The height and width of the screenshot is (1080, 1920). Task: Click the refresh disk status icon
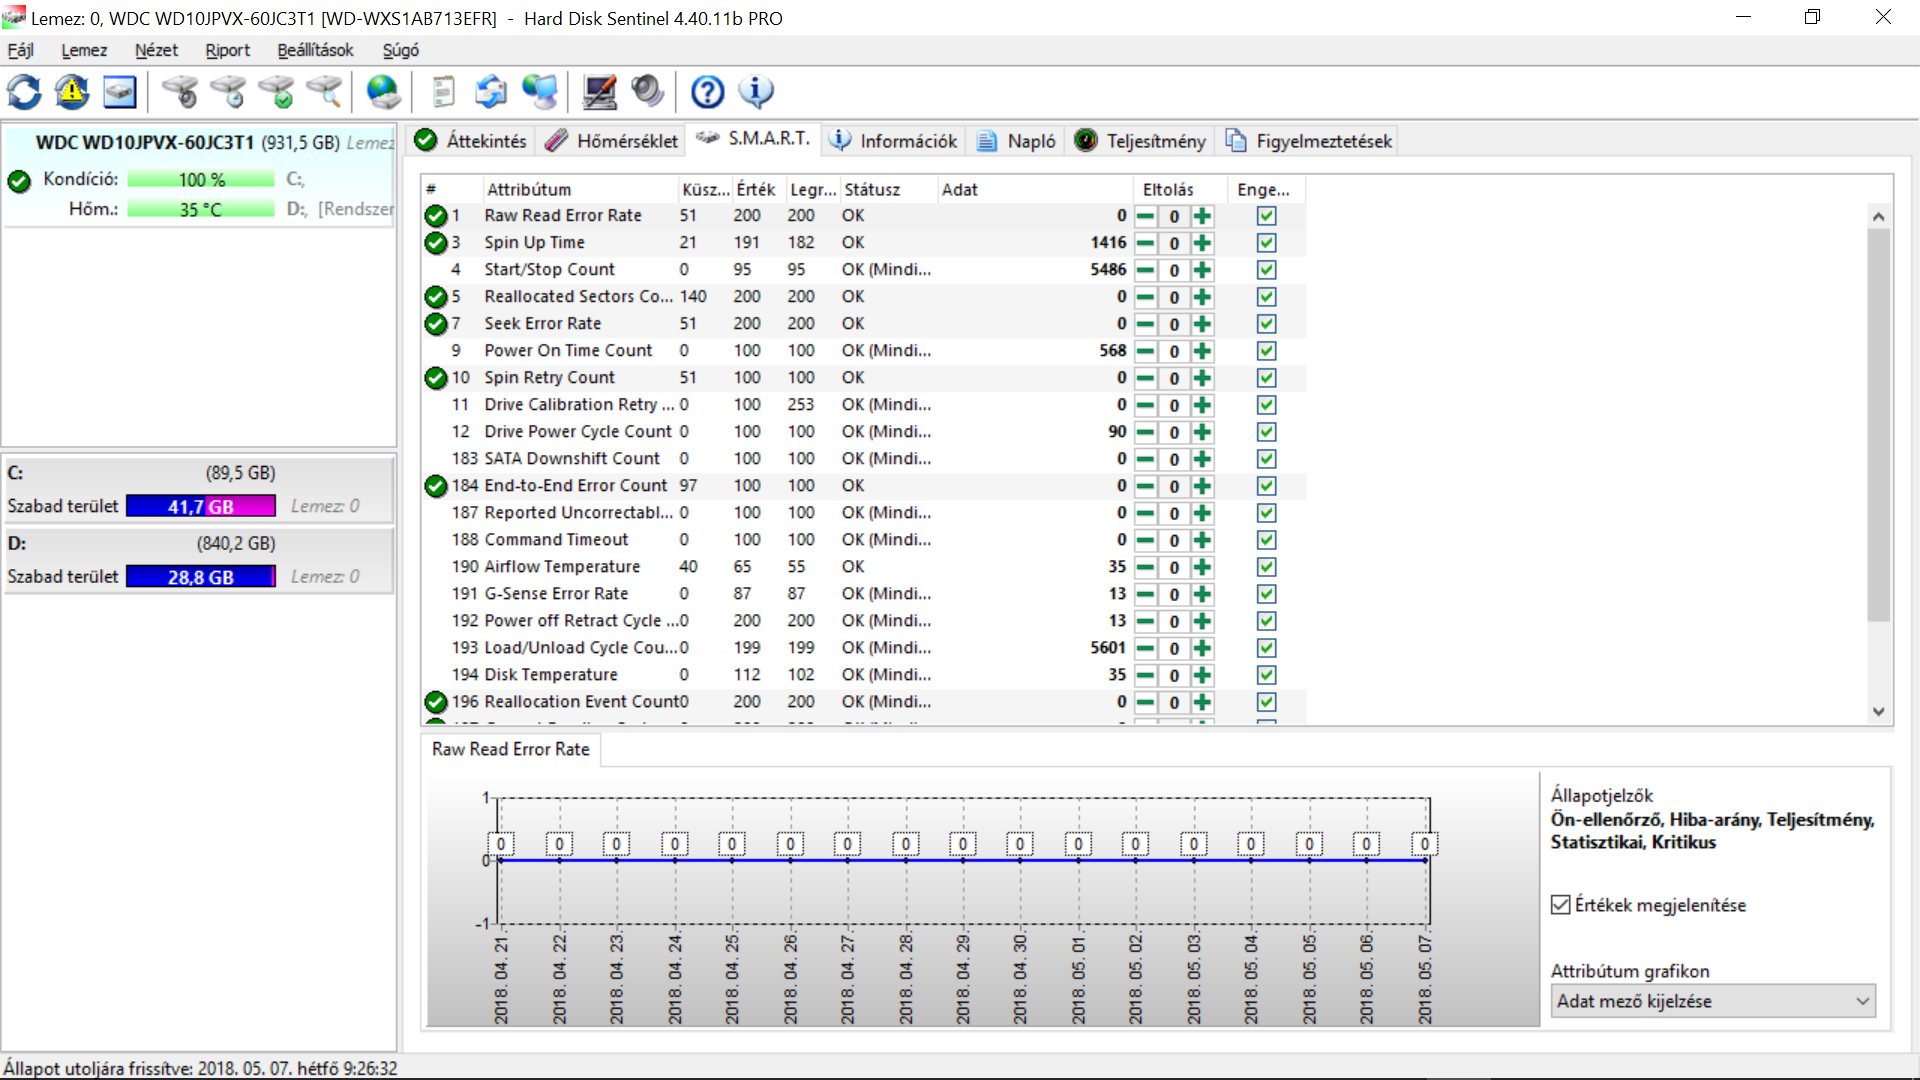24,92
